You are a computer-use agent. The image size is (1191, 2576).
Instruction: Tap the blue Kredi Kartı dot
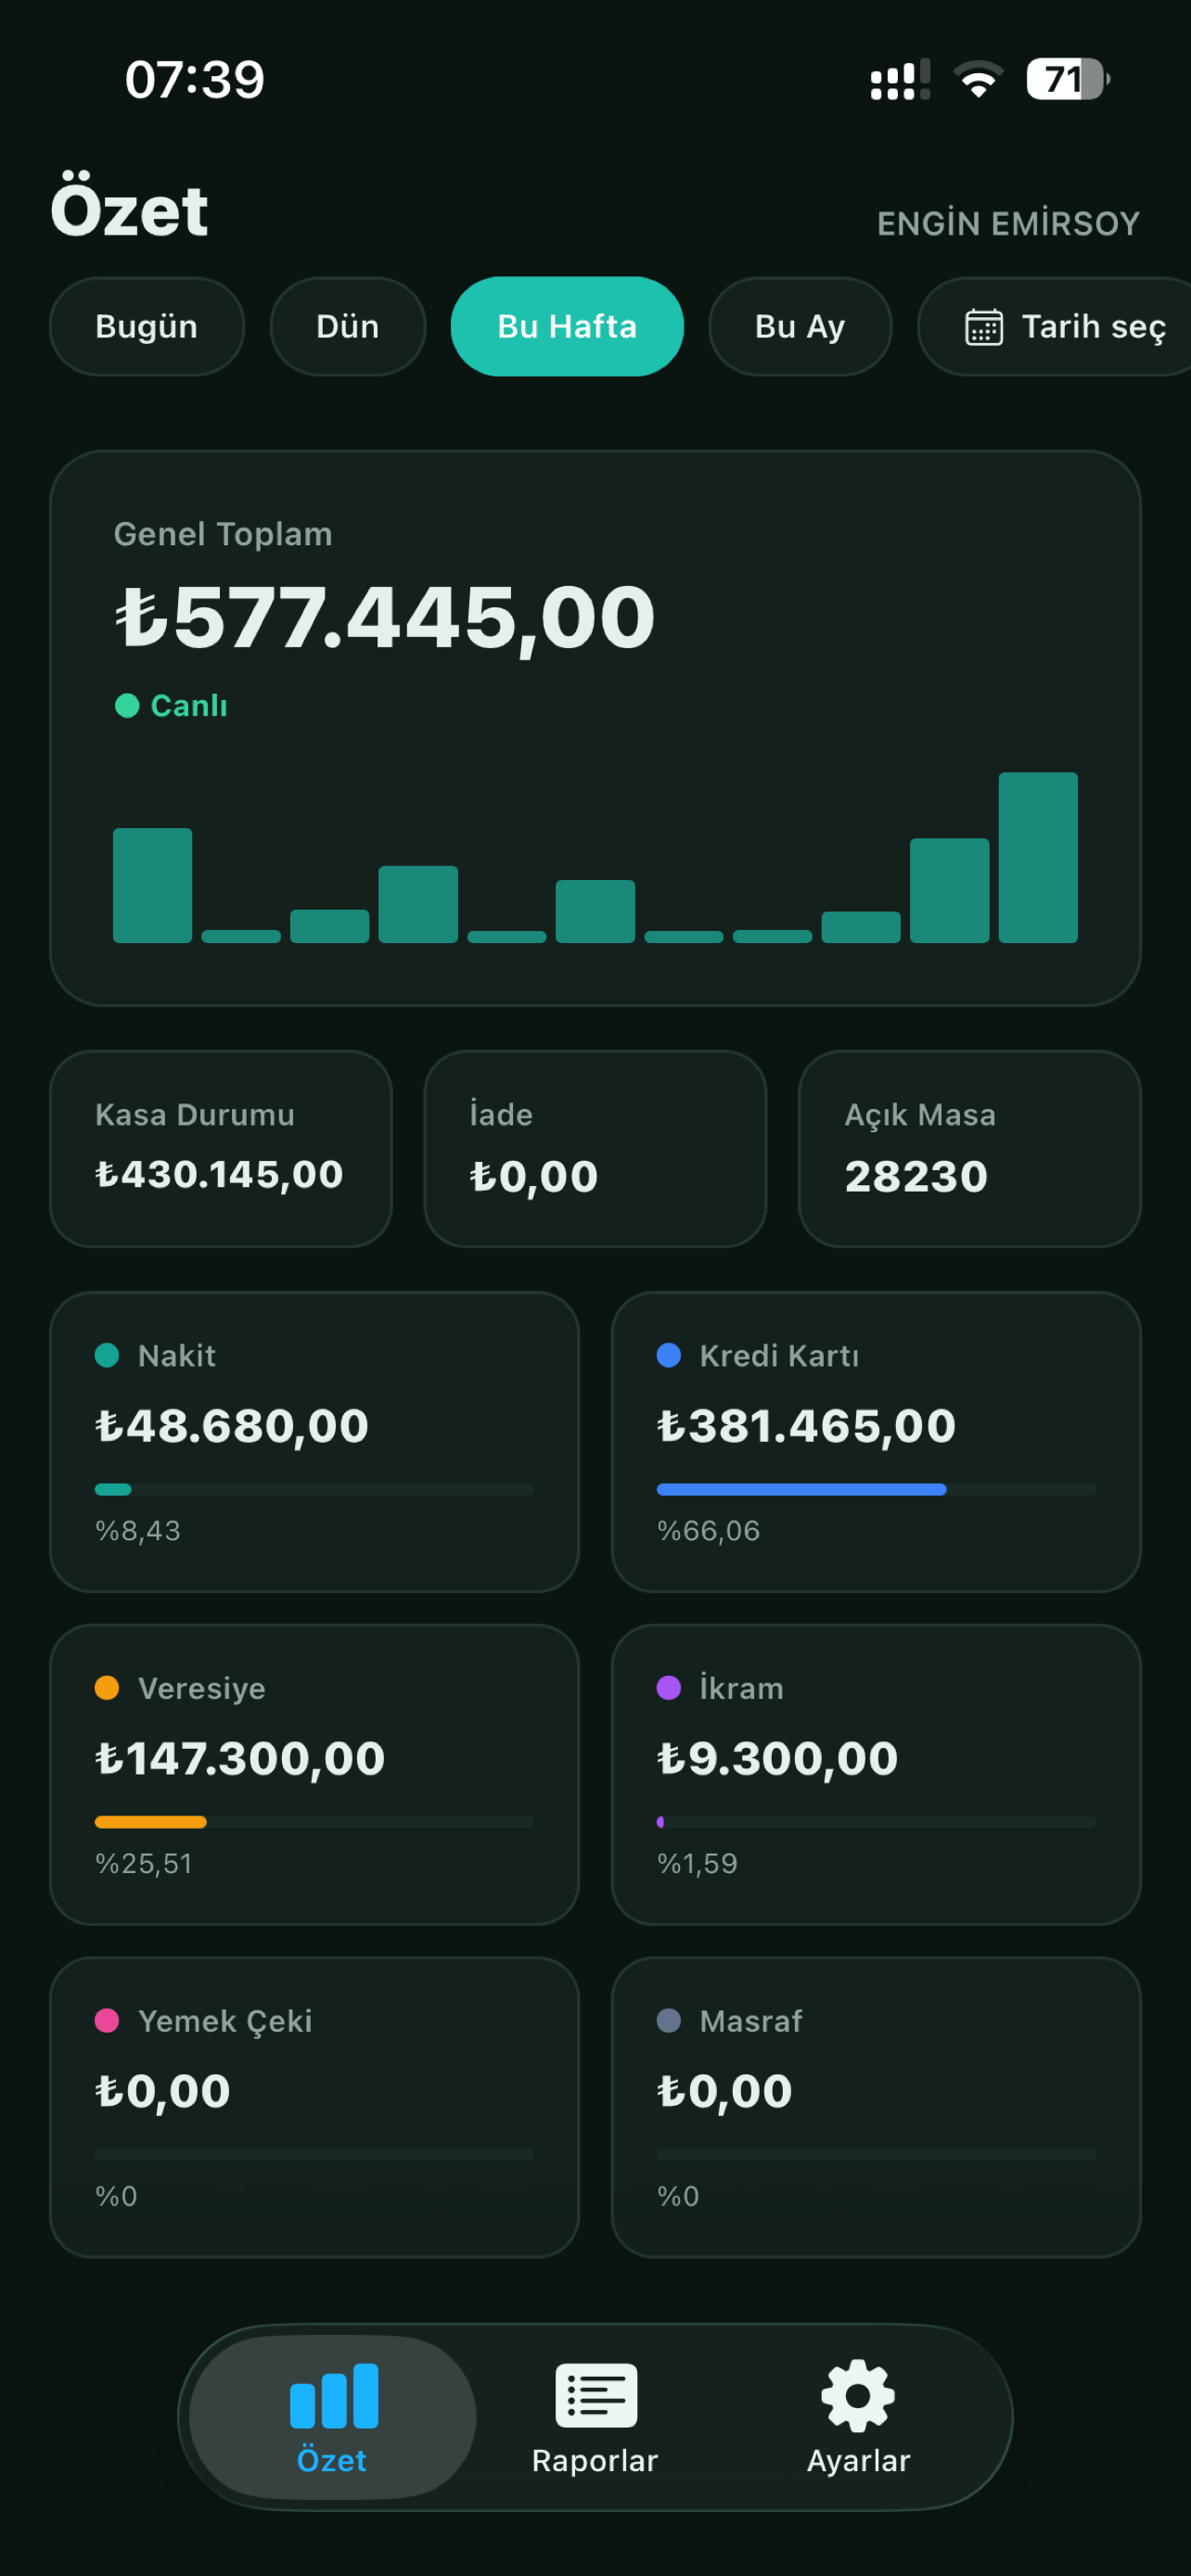(669, 1355)
